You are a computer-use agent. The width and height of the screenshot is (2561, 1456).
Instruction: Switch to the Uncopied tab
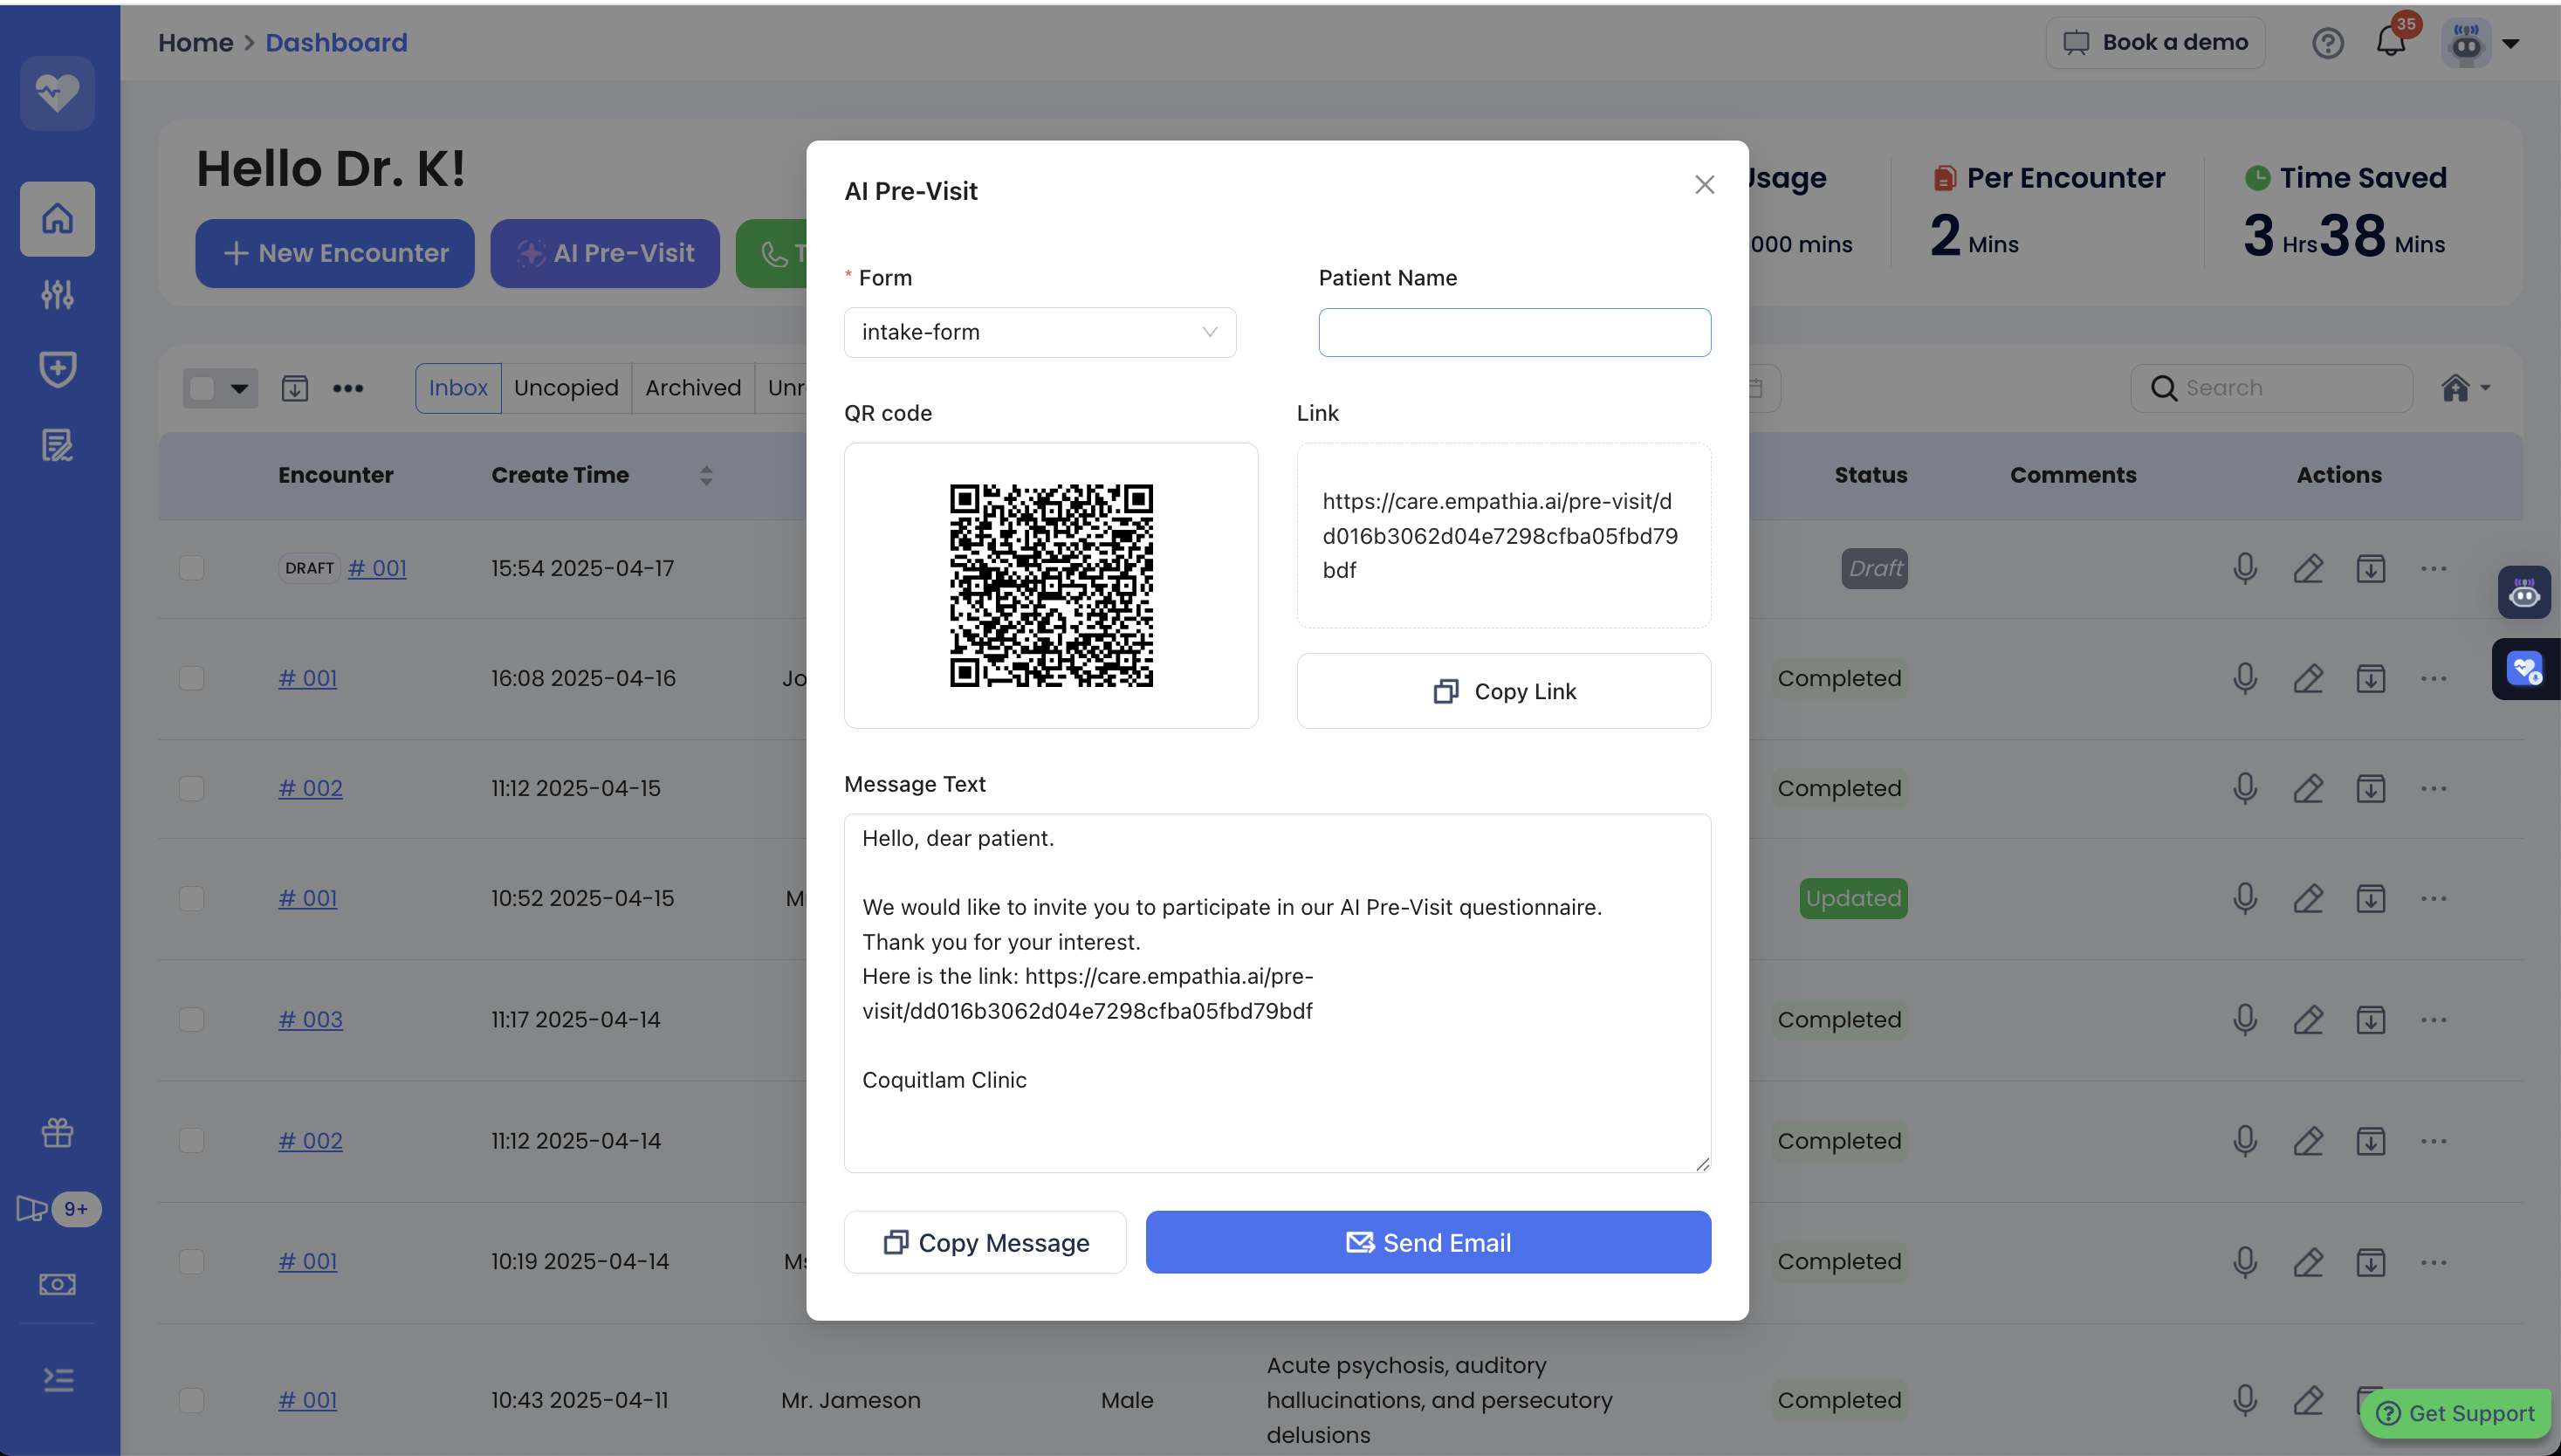(x=566, y=388)
